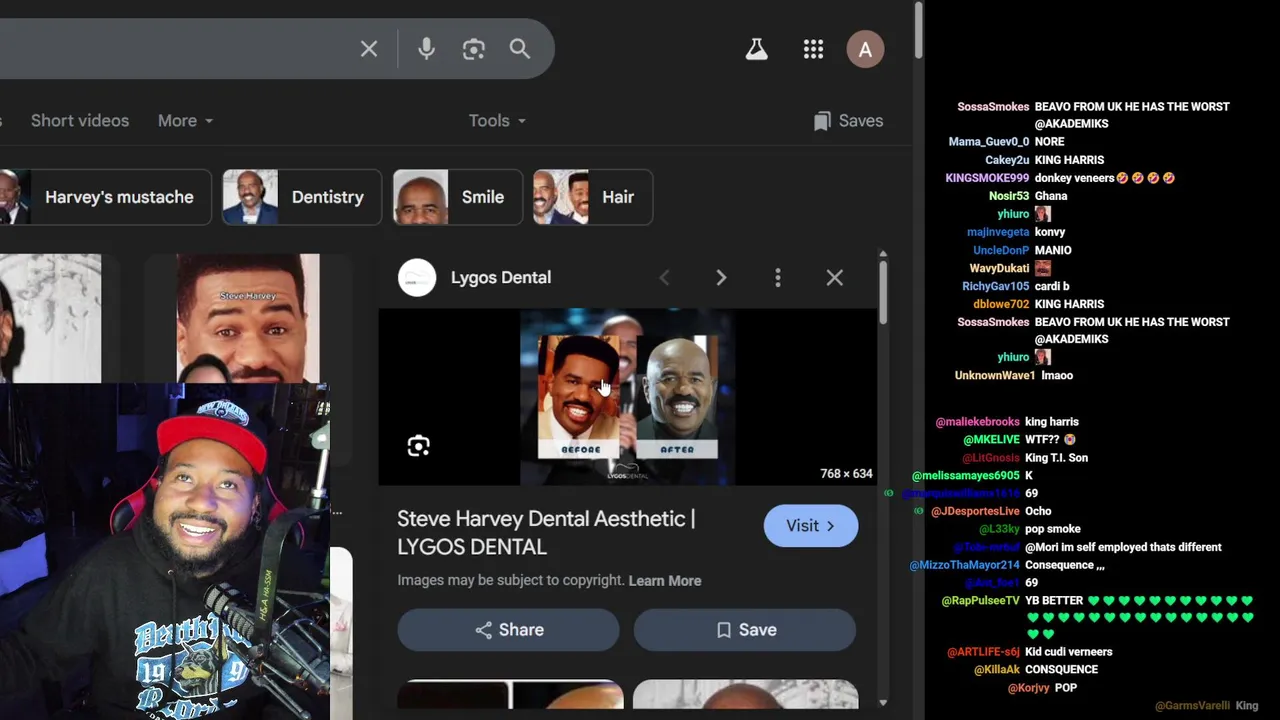Viewport: 1280px width, 720px height.
Task: Open the Lygos Dental source name
Action: [x=501, y=278]
